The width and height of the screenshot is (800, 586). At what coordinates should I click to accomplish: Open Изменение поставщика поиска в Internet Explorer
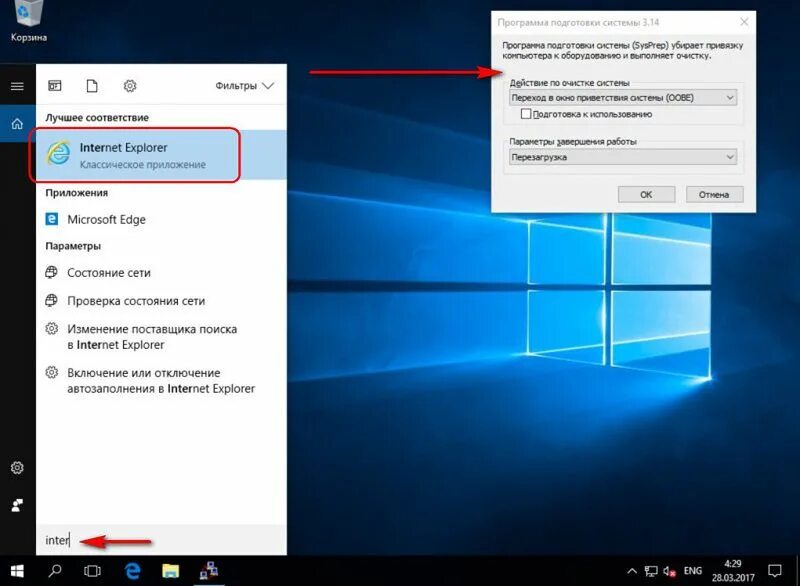(161, 337)
